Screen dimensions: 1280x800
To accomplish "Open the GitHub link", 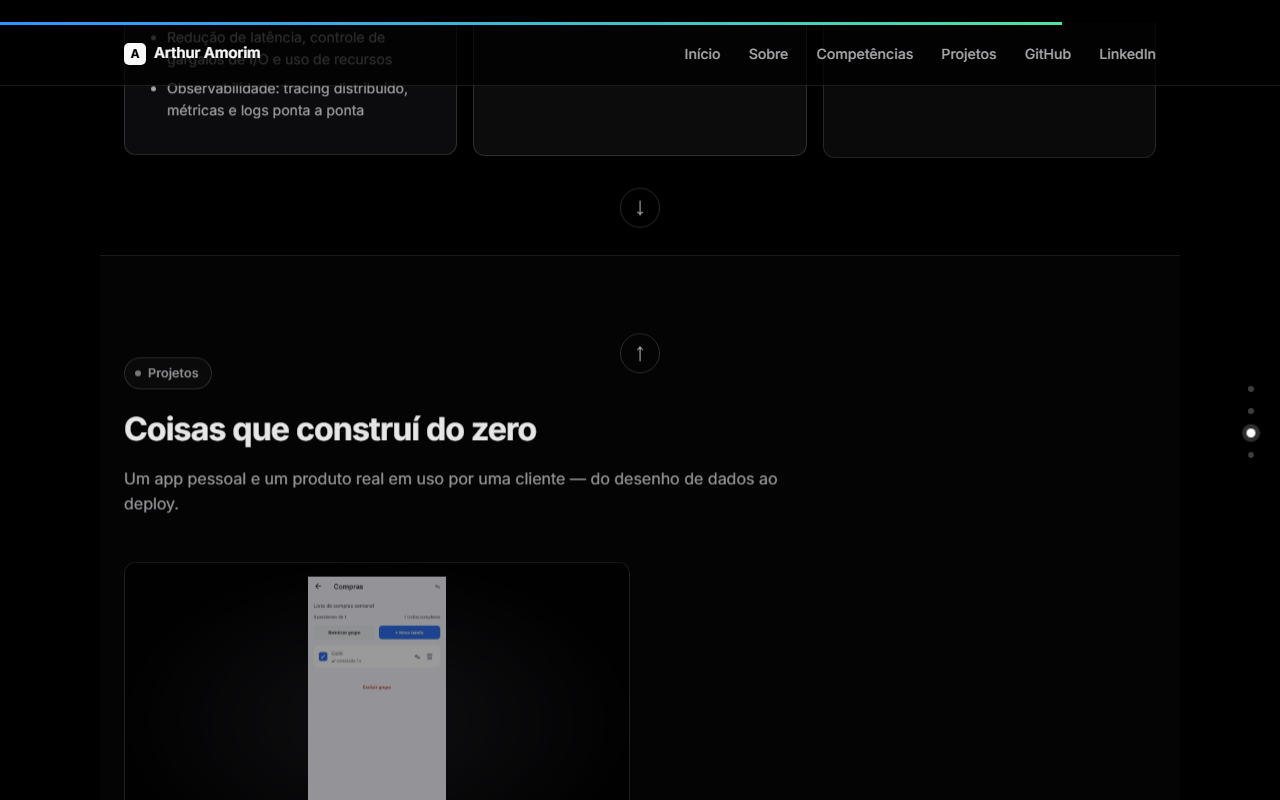I will click(x=1047, y=54).
